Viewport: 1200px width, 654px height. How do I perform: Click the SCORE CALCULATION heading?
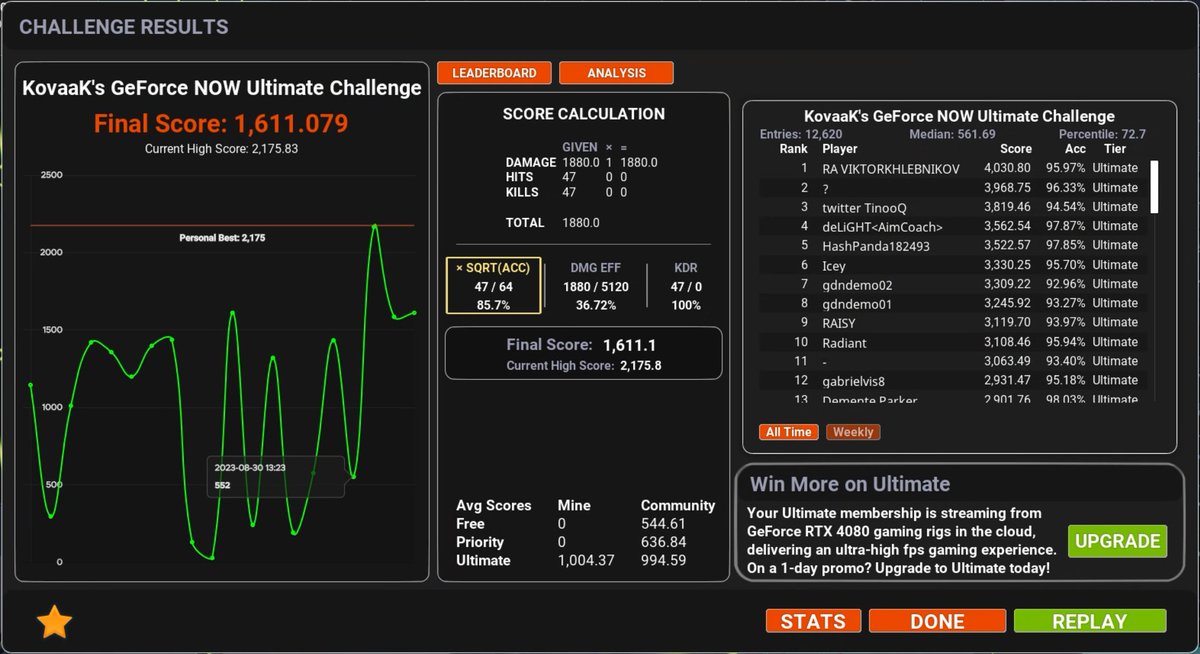point(583,114)
